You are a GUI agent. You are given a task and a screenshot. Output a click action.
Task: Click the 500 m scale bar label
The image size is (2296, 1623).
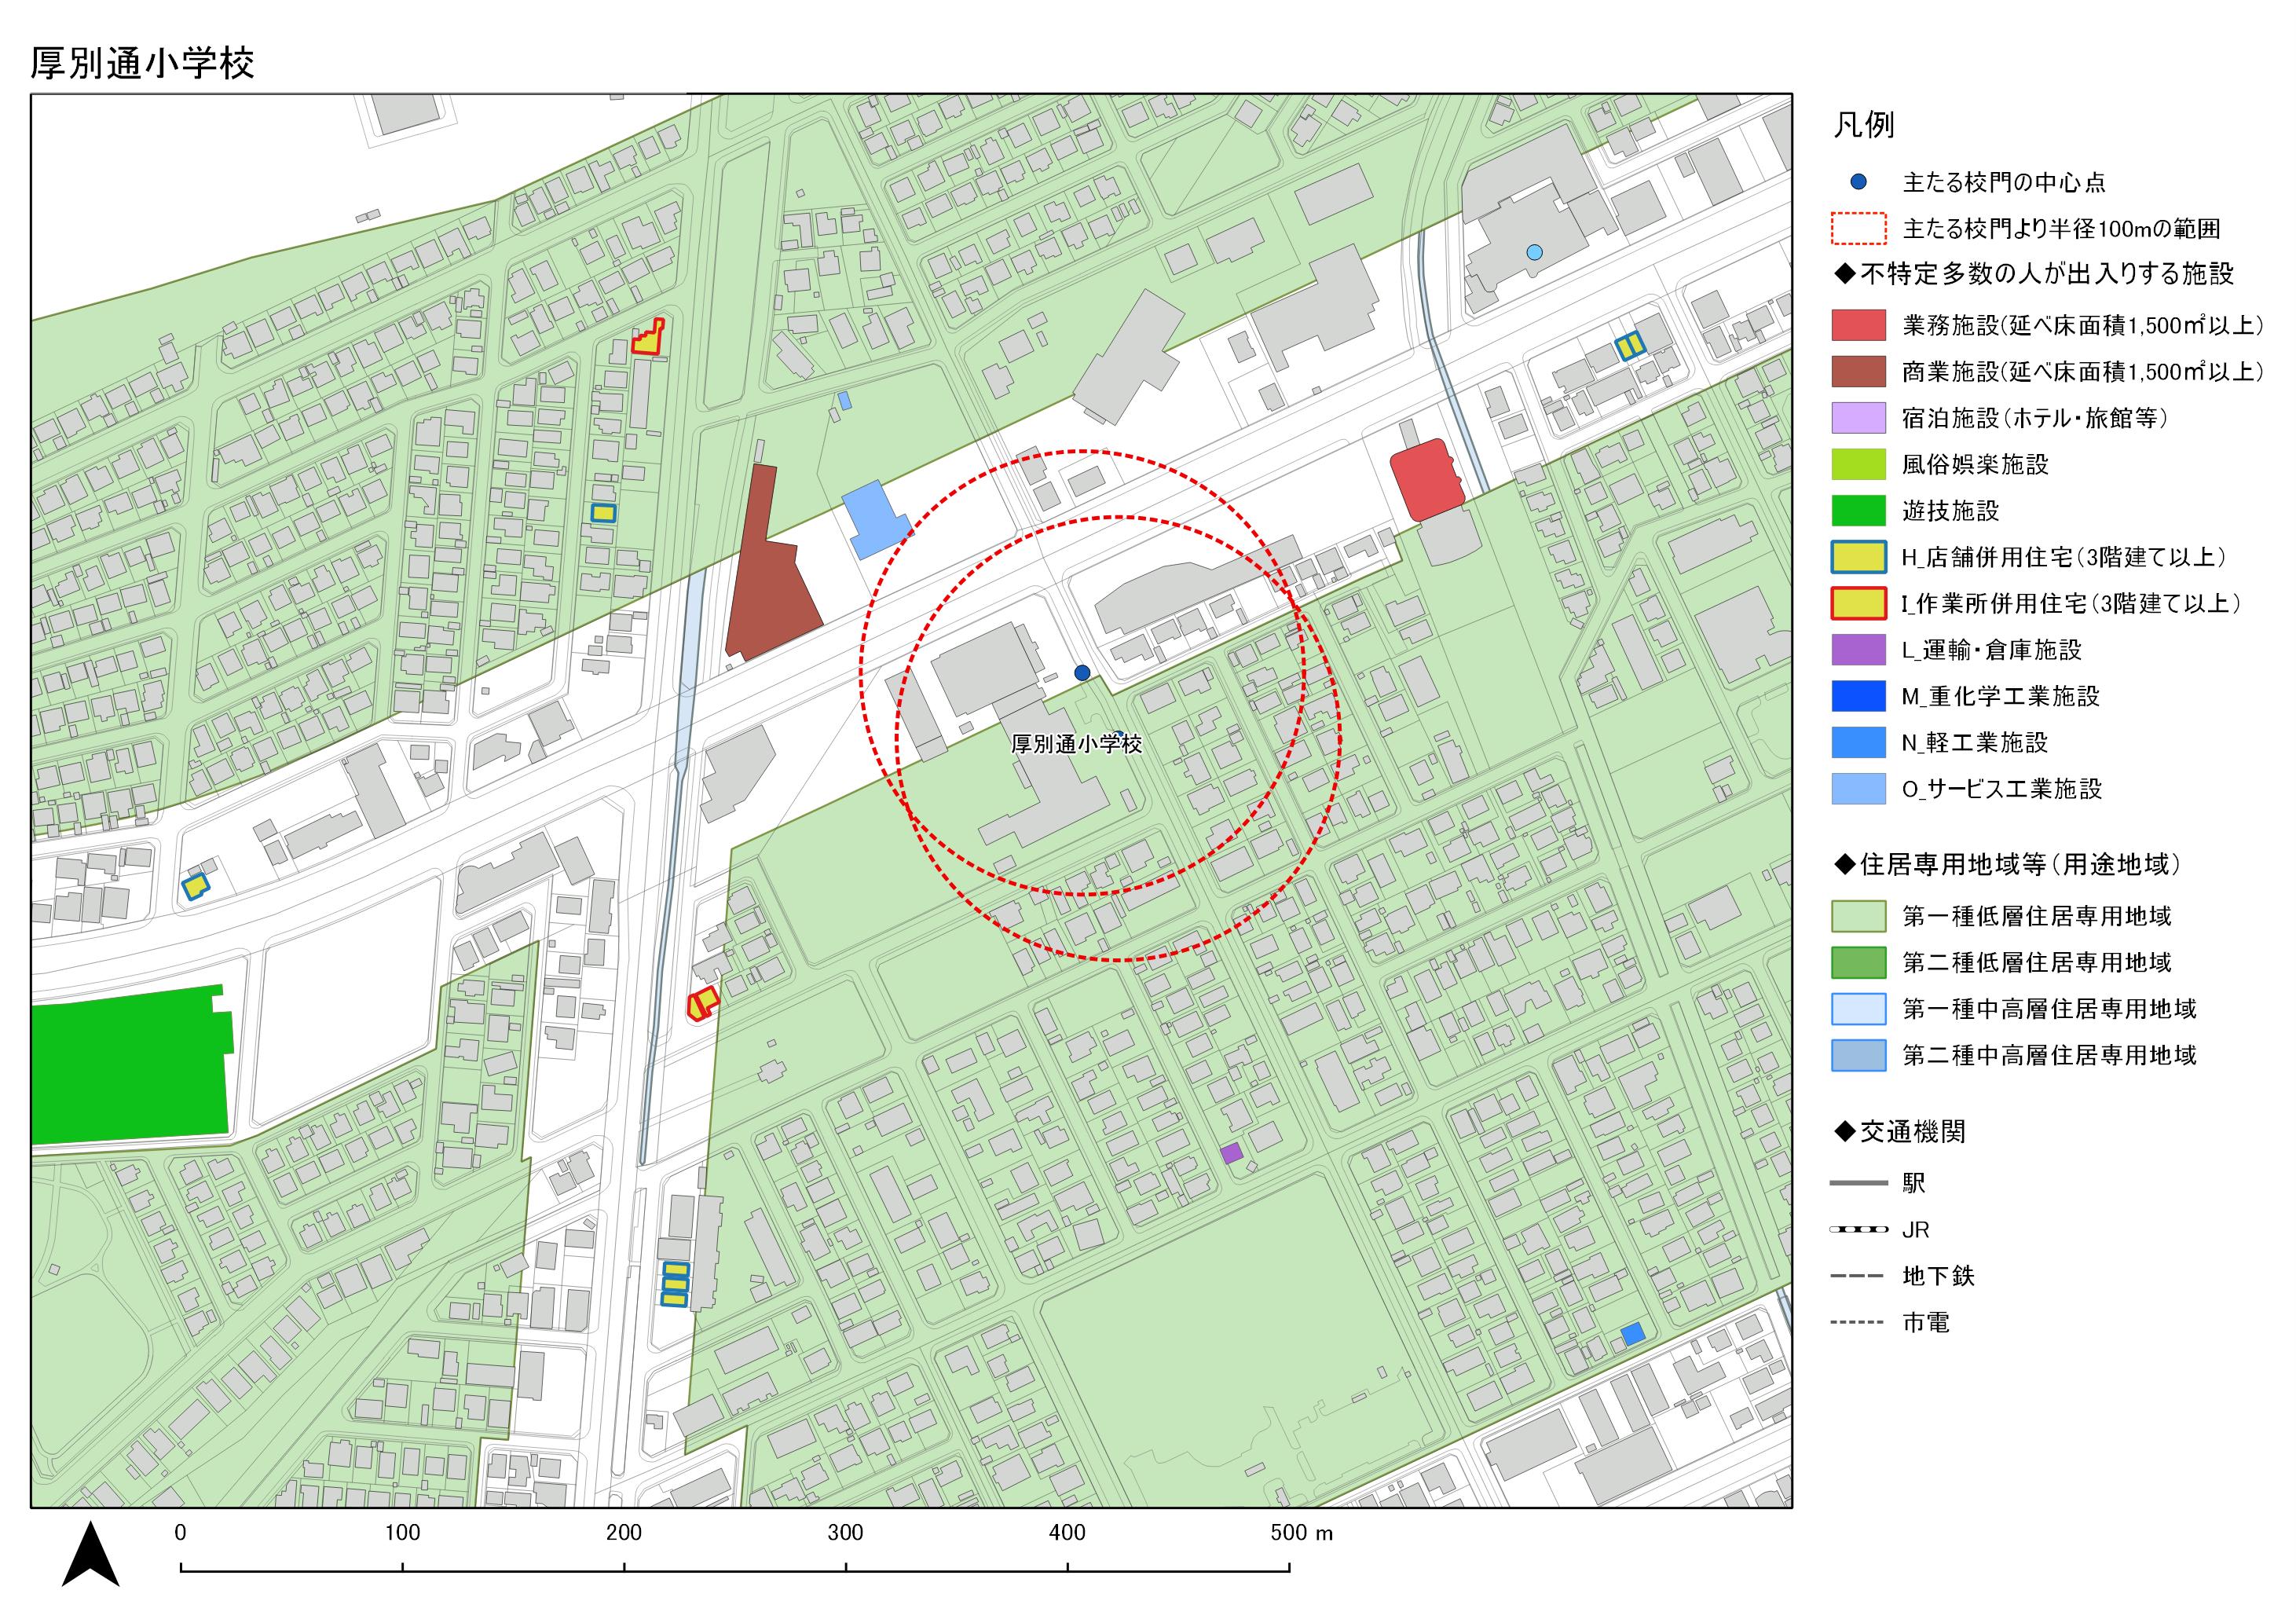(x=1301, y=1533)
